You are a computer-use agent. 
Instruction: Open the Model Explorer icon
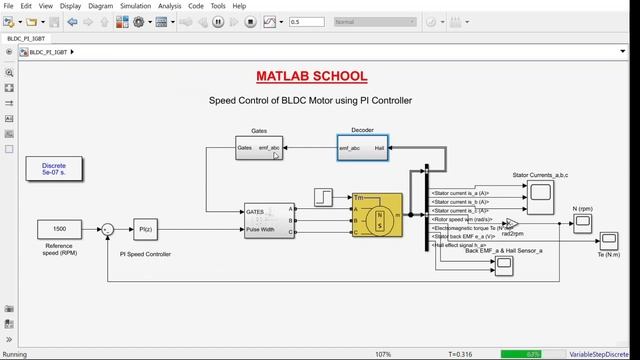[x=162, y=22]
